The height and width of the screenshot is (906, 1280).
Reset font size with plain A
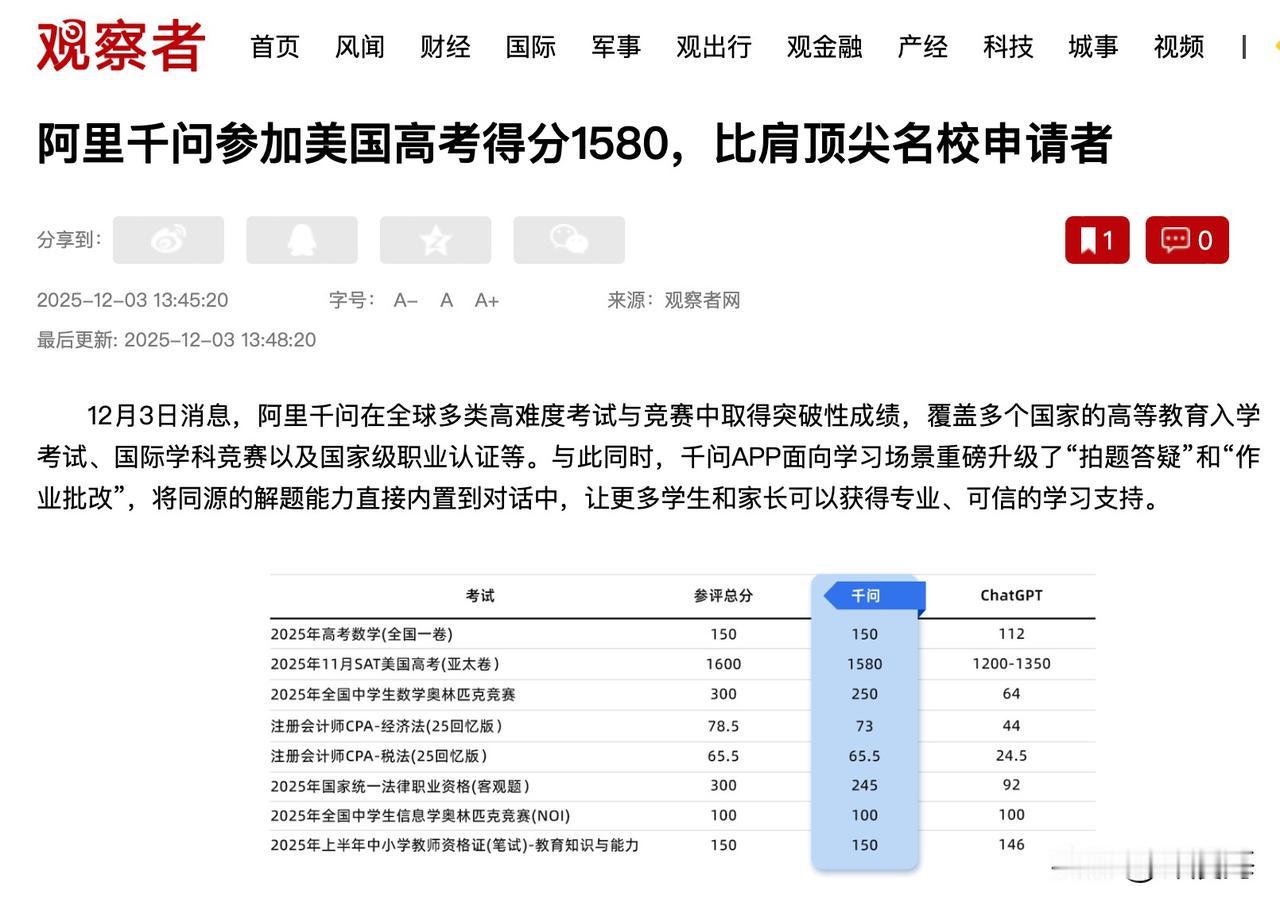pyautogui.click(x=447, y=300)
